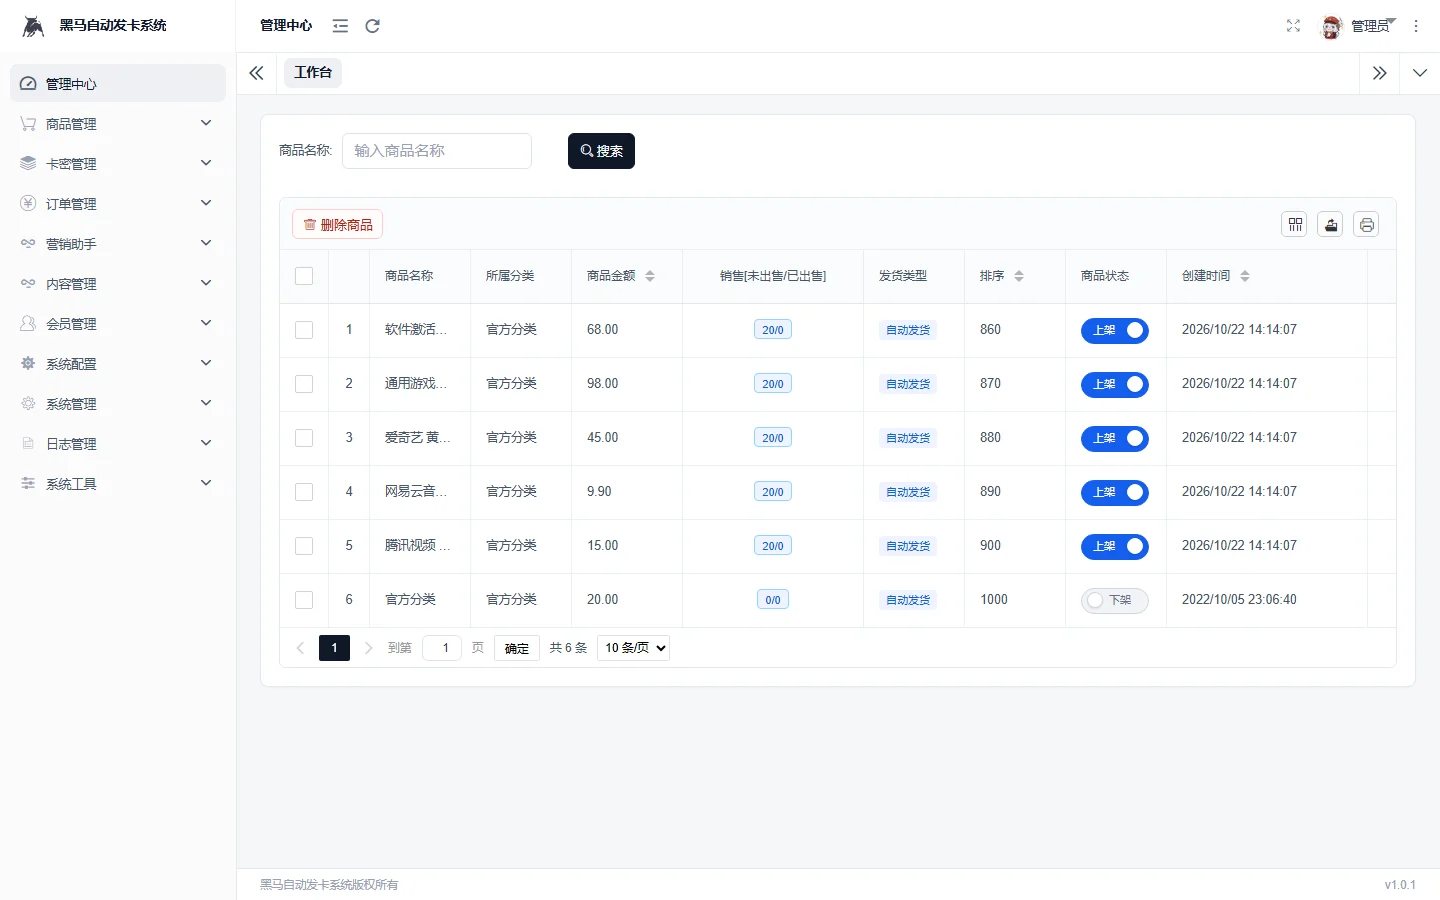
Task: Check the row 6 官方分类 product checkbox
Action: [x=304, y=600]
